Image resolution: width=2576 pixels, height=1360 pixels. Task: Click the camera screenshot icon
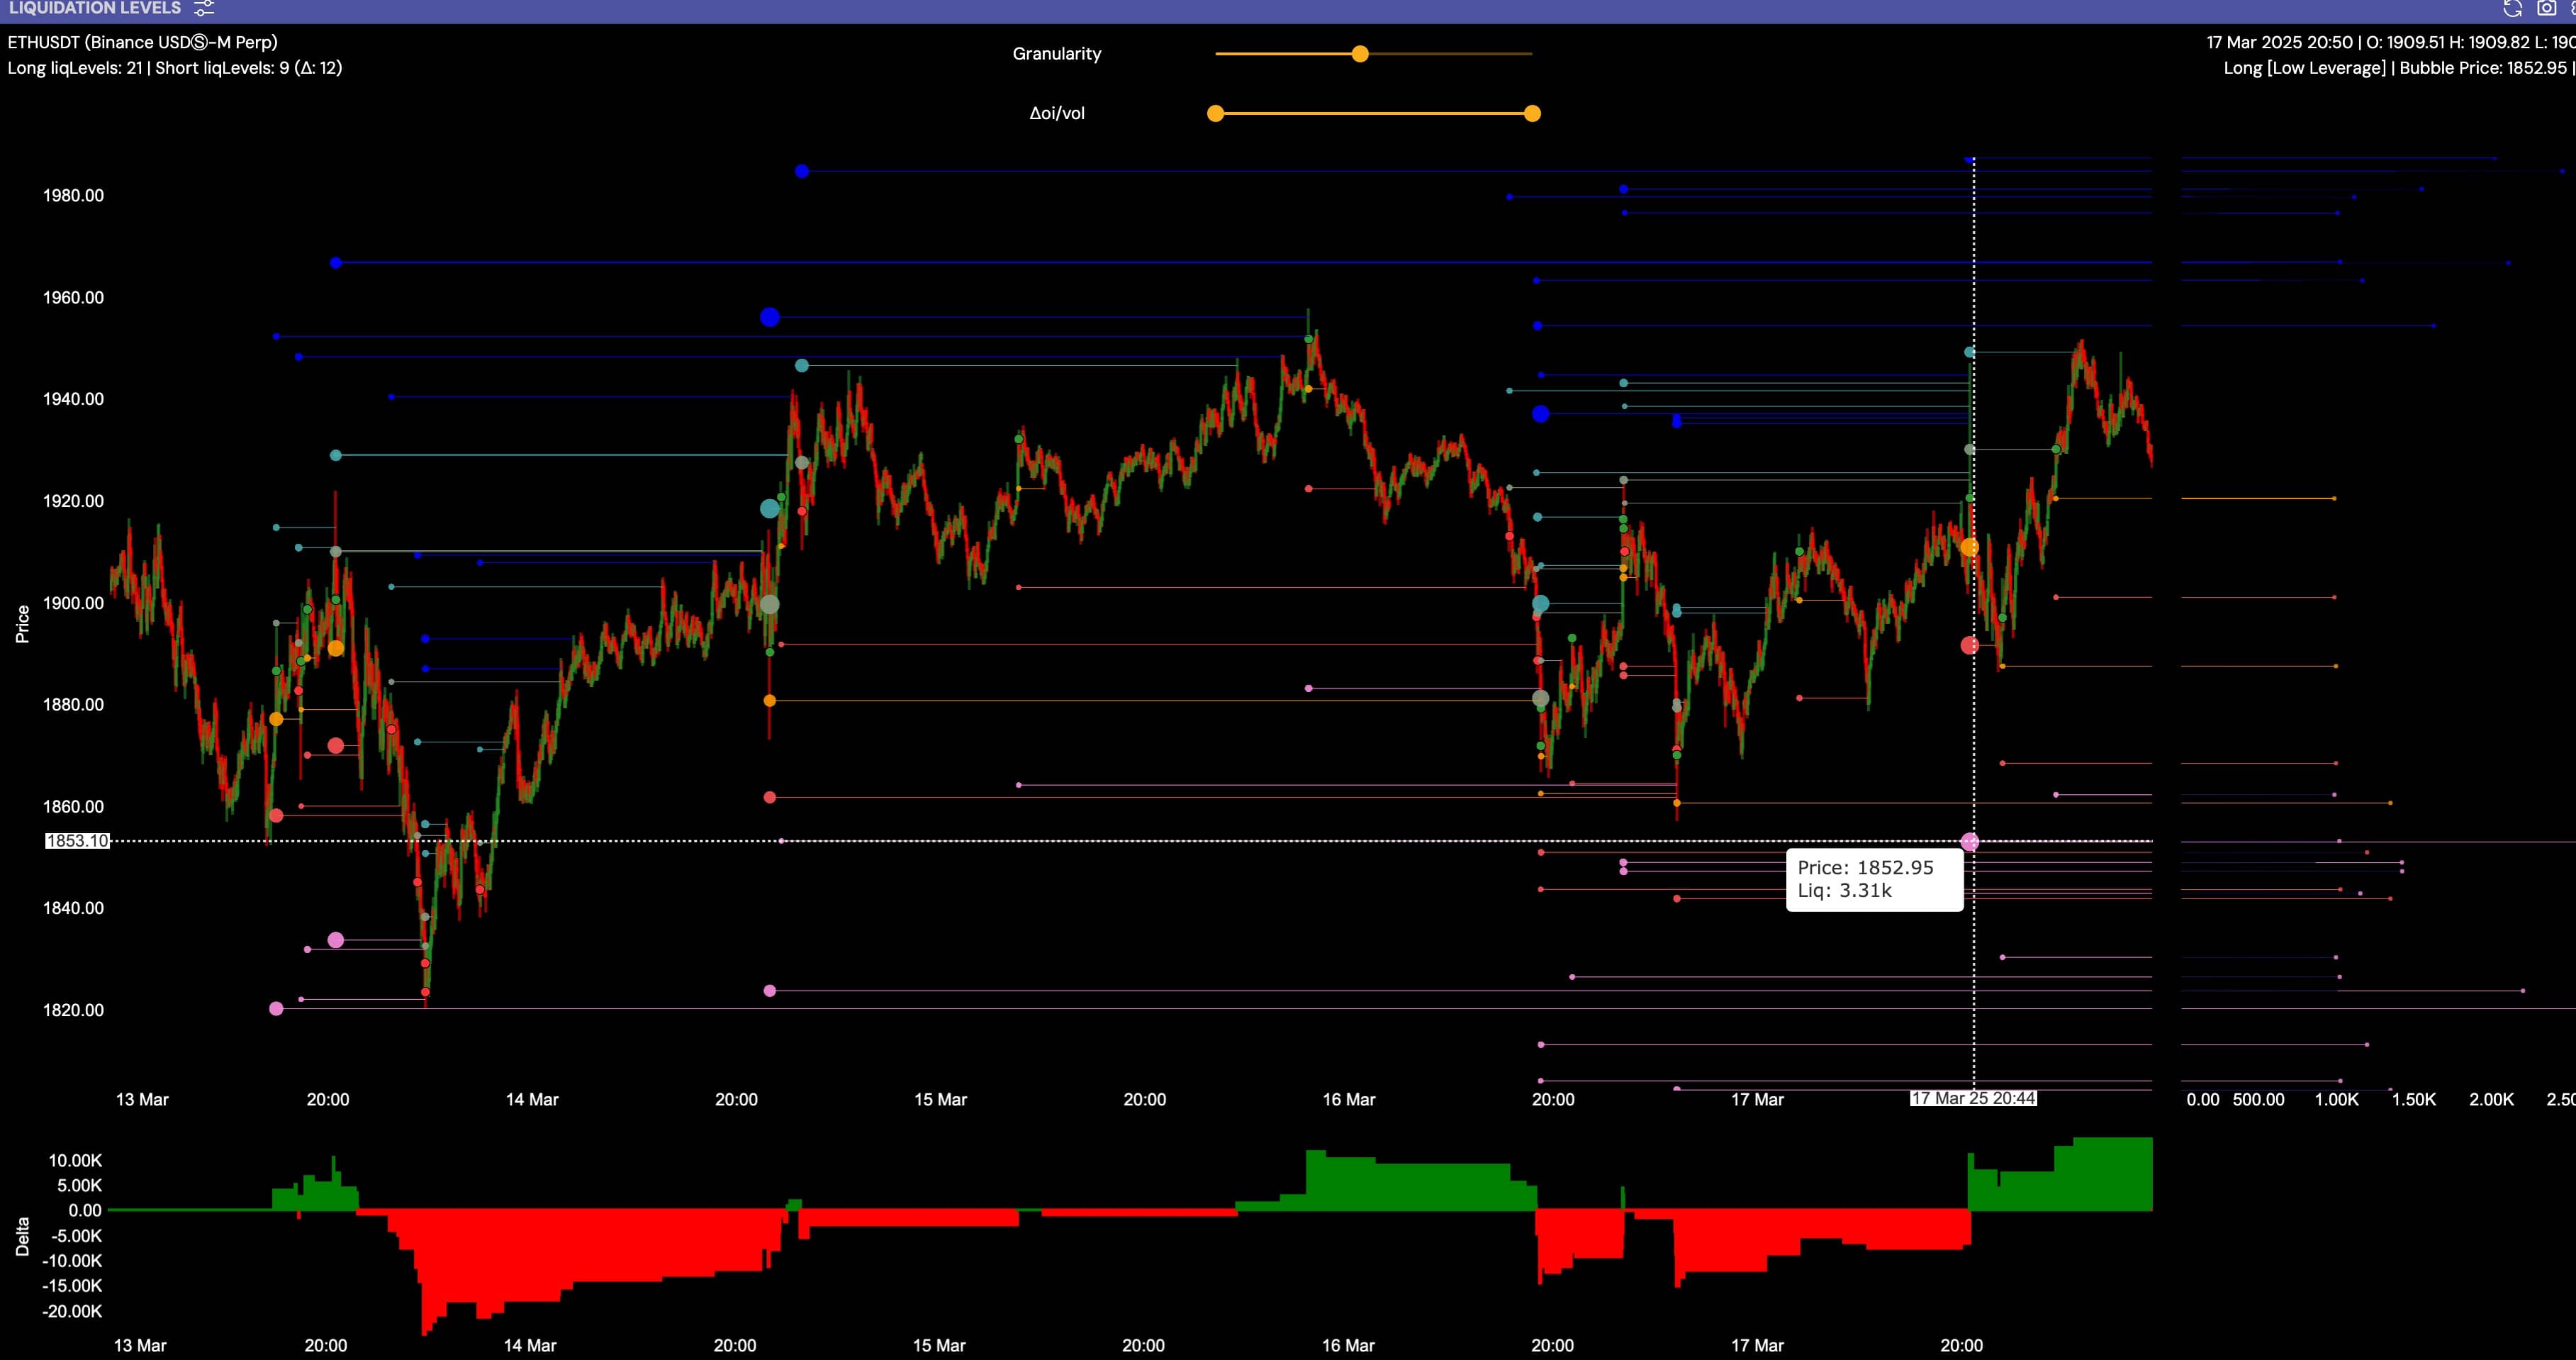click(2546, 9)
